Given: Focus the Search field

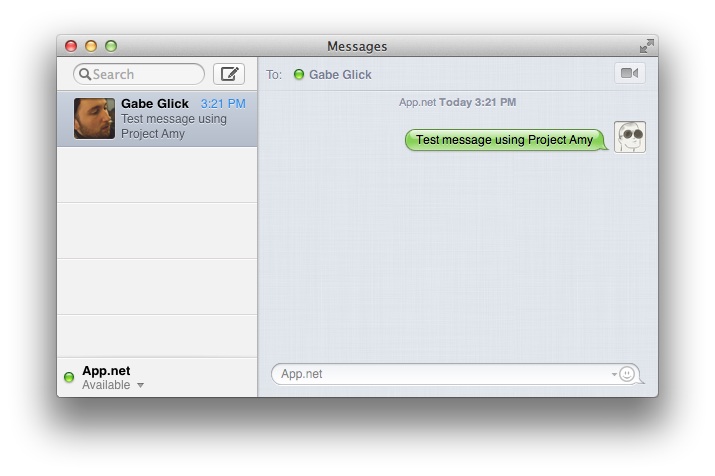Looking at the screenshot, I should [x=145, y=74].
